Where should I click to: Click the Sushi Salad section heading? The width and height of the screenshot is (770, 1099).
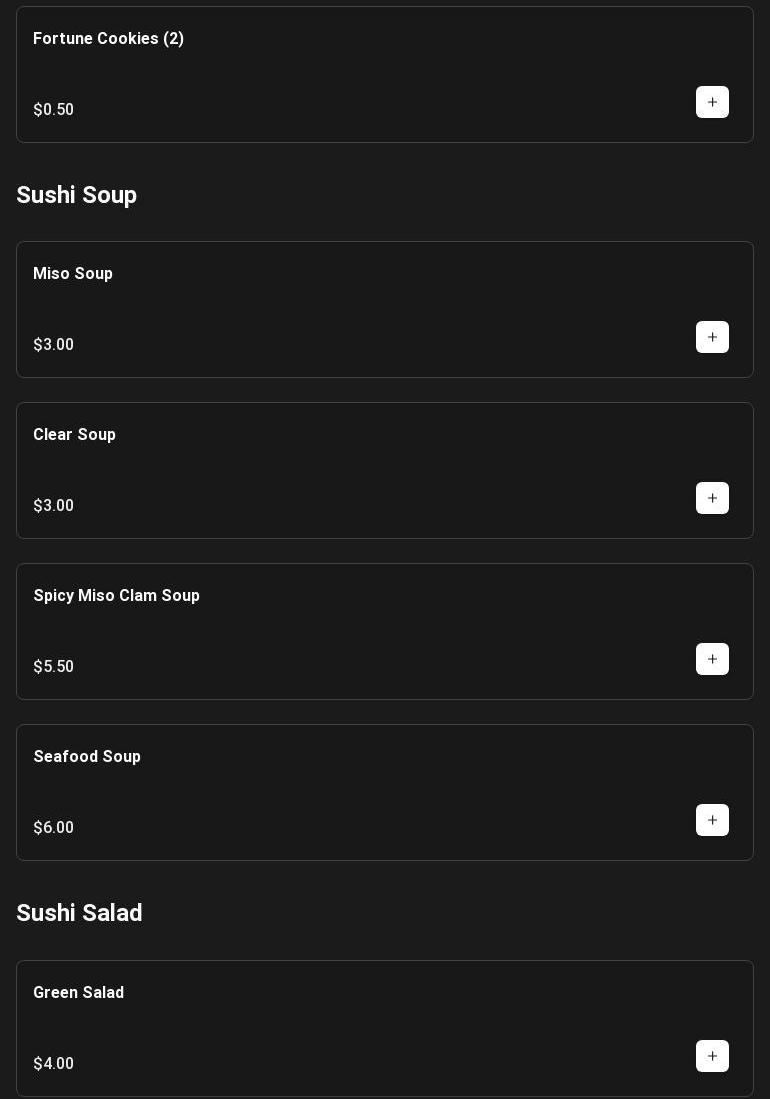pos(79,913)
